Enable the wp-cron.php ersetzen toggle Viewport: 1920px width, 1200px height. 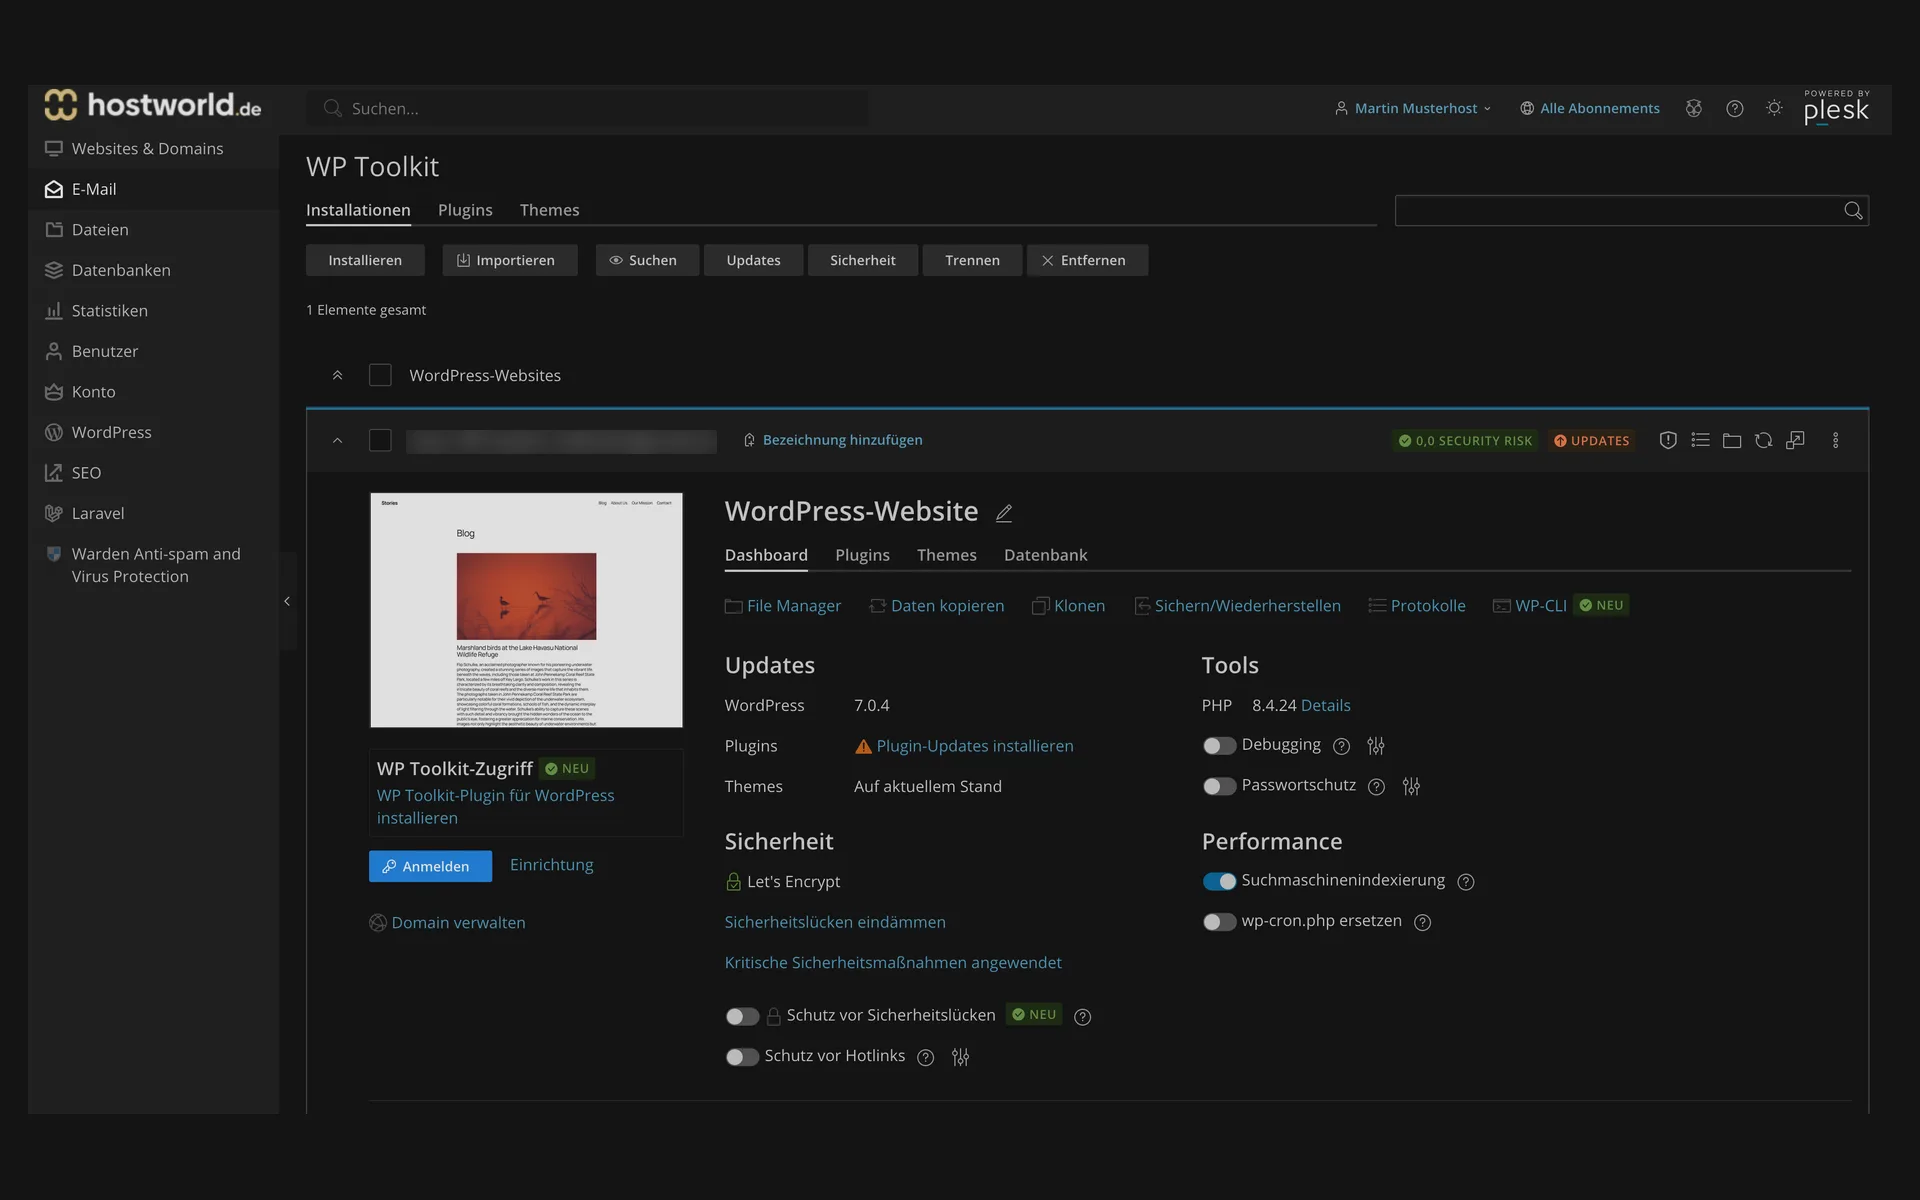tap(1219, 922)
